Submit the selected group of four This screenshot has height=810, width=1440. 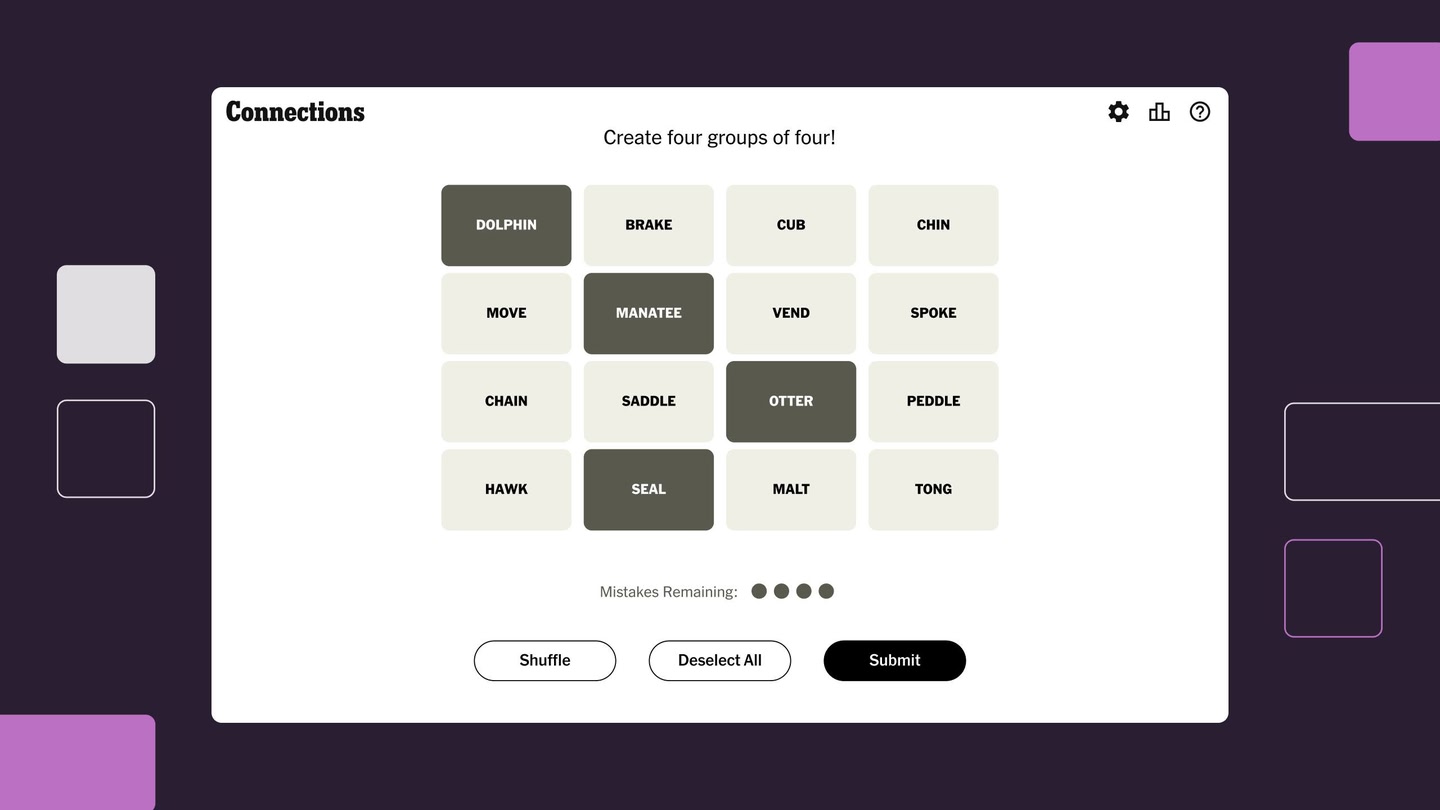coord(894,660)
